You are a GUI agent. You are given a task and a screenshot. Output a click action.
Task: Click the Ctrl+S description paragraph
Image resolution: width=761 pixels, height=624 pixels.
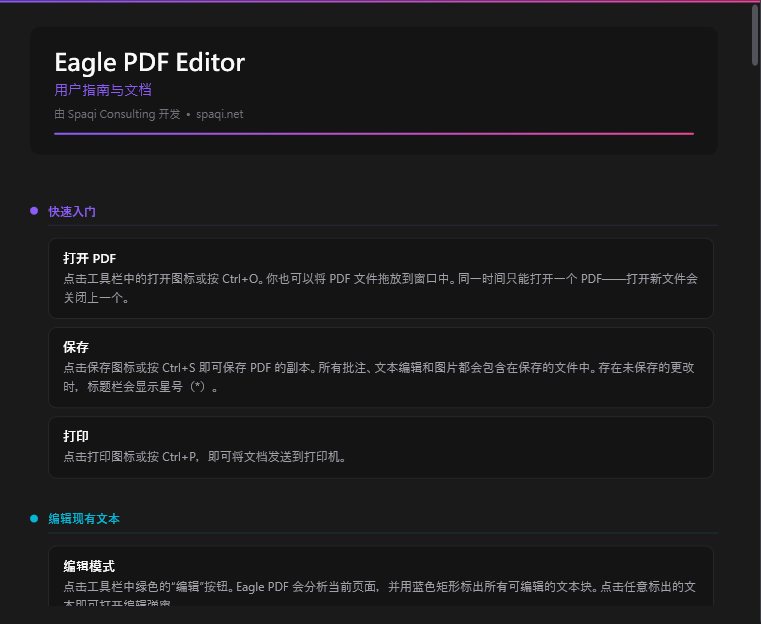(379, 377)
